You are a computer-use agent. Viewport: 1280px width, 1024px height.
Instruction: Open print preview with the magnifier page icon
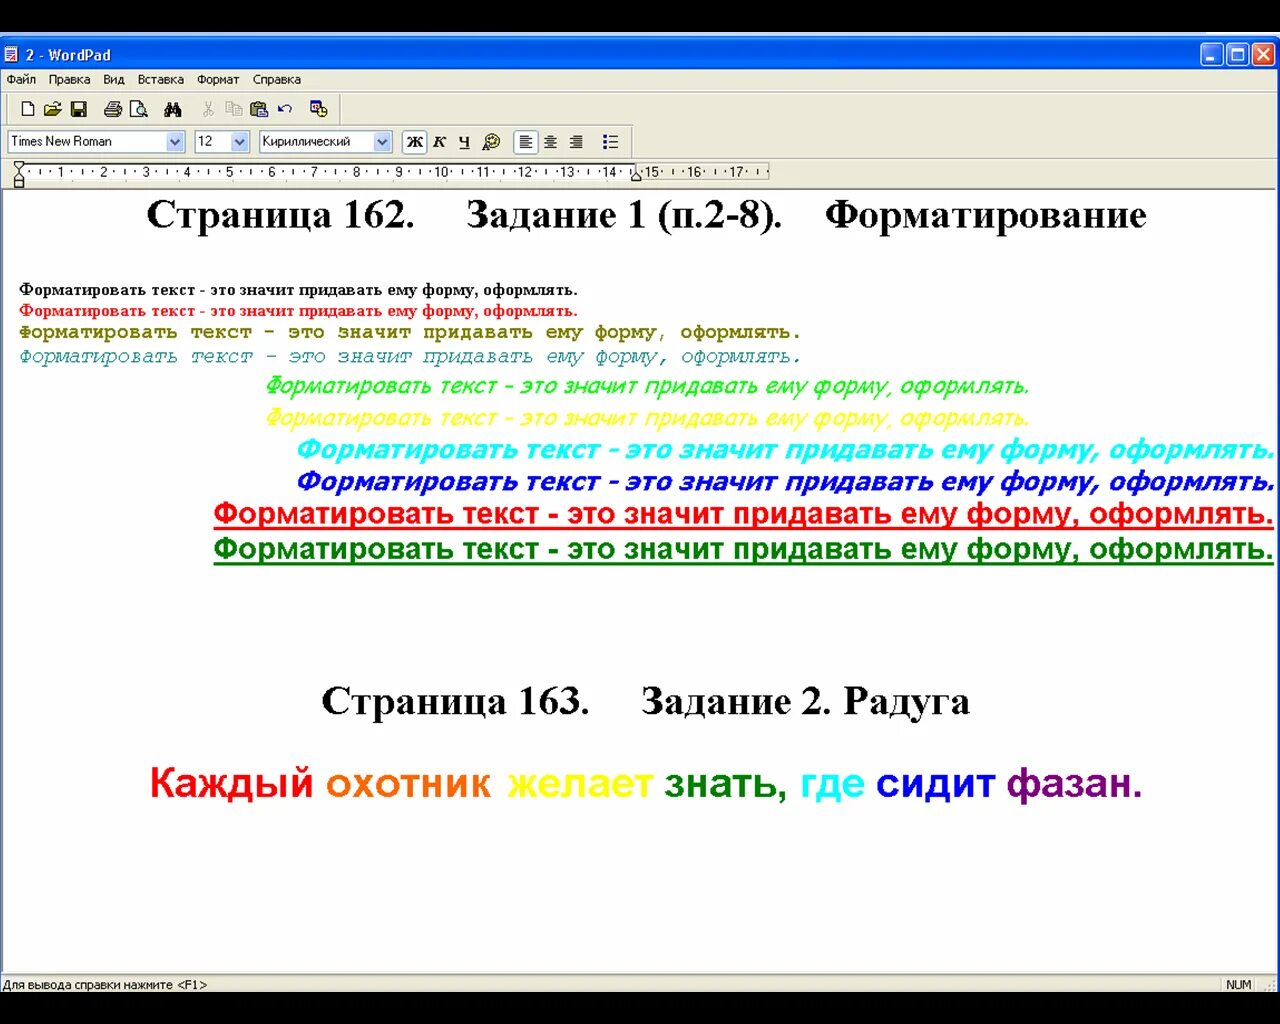[x=139, y=109]
